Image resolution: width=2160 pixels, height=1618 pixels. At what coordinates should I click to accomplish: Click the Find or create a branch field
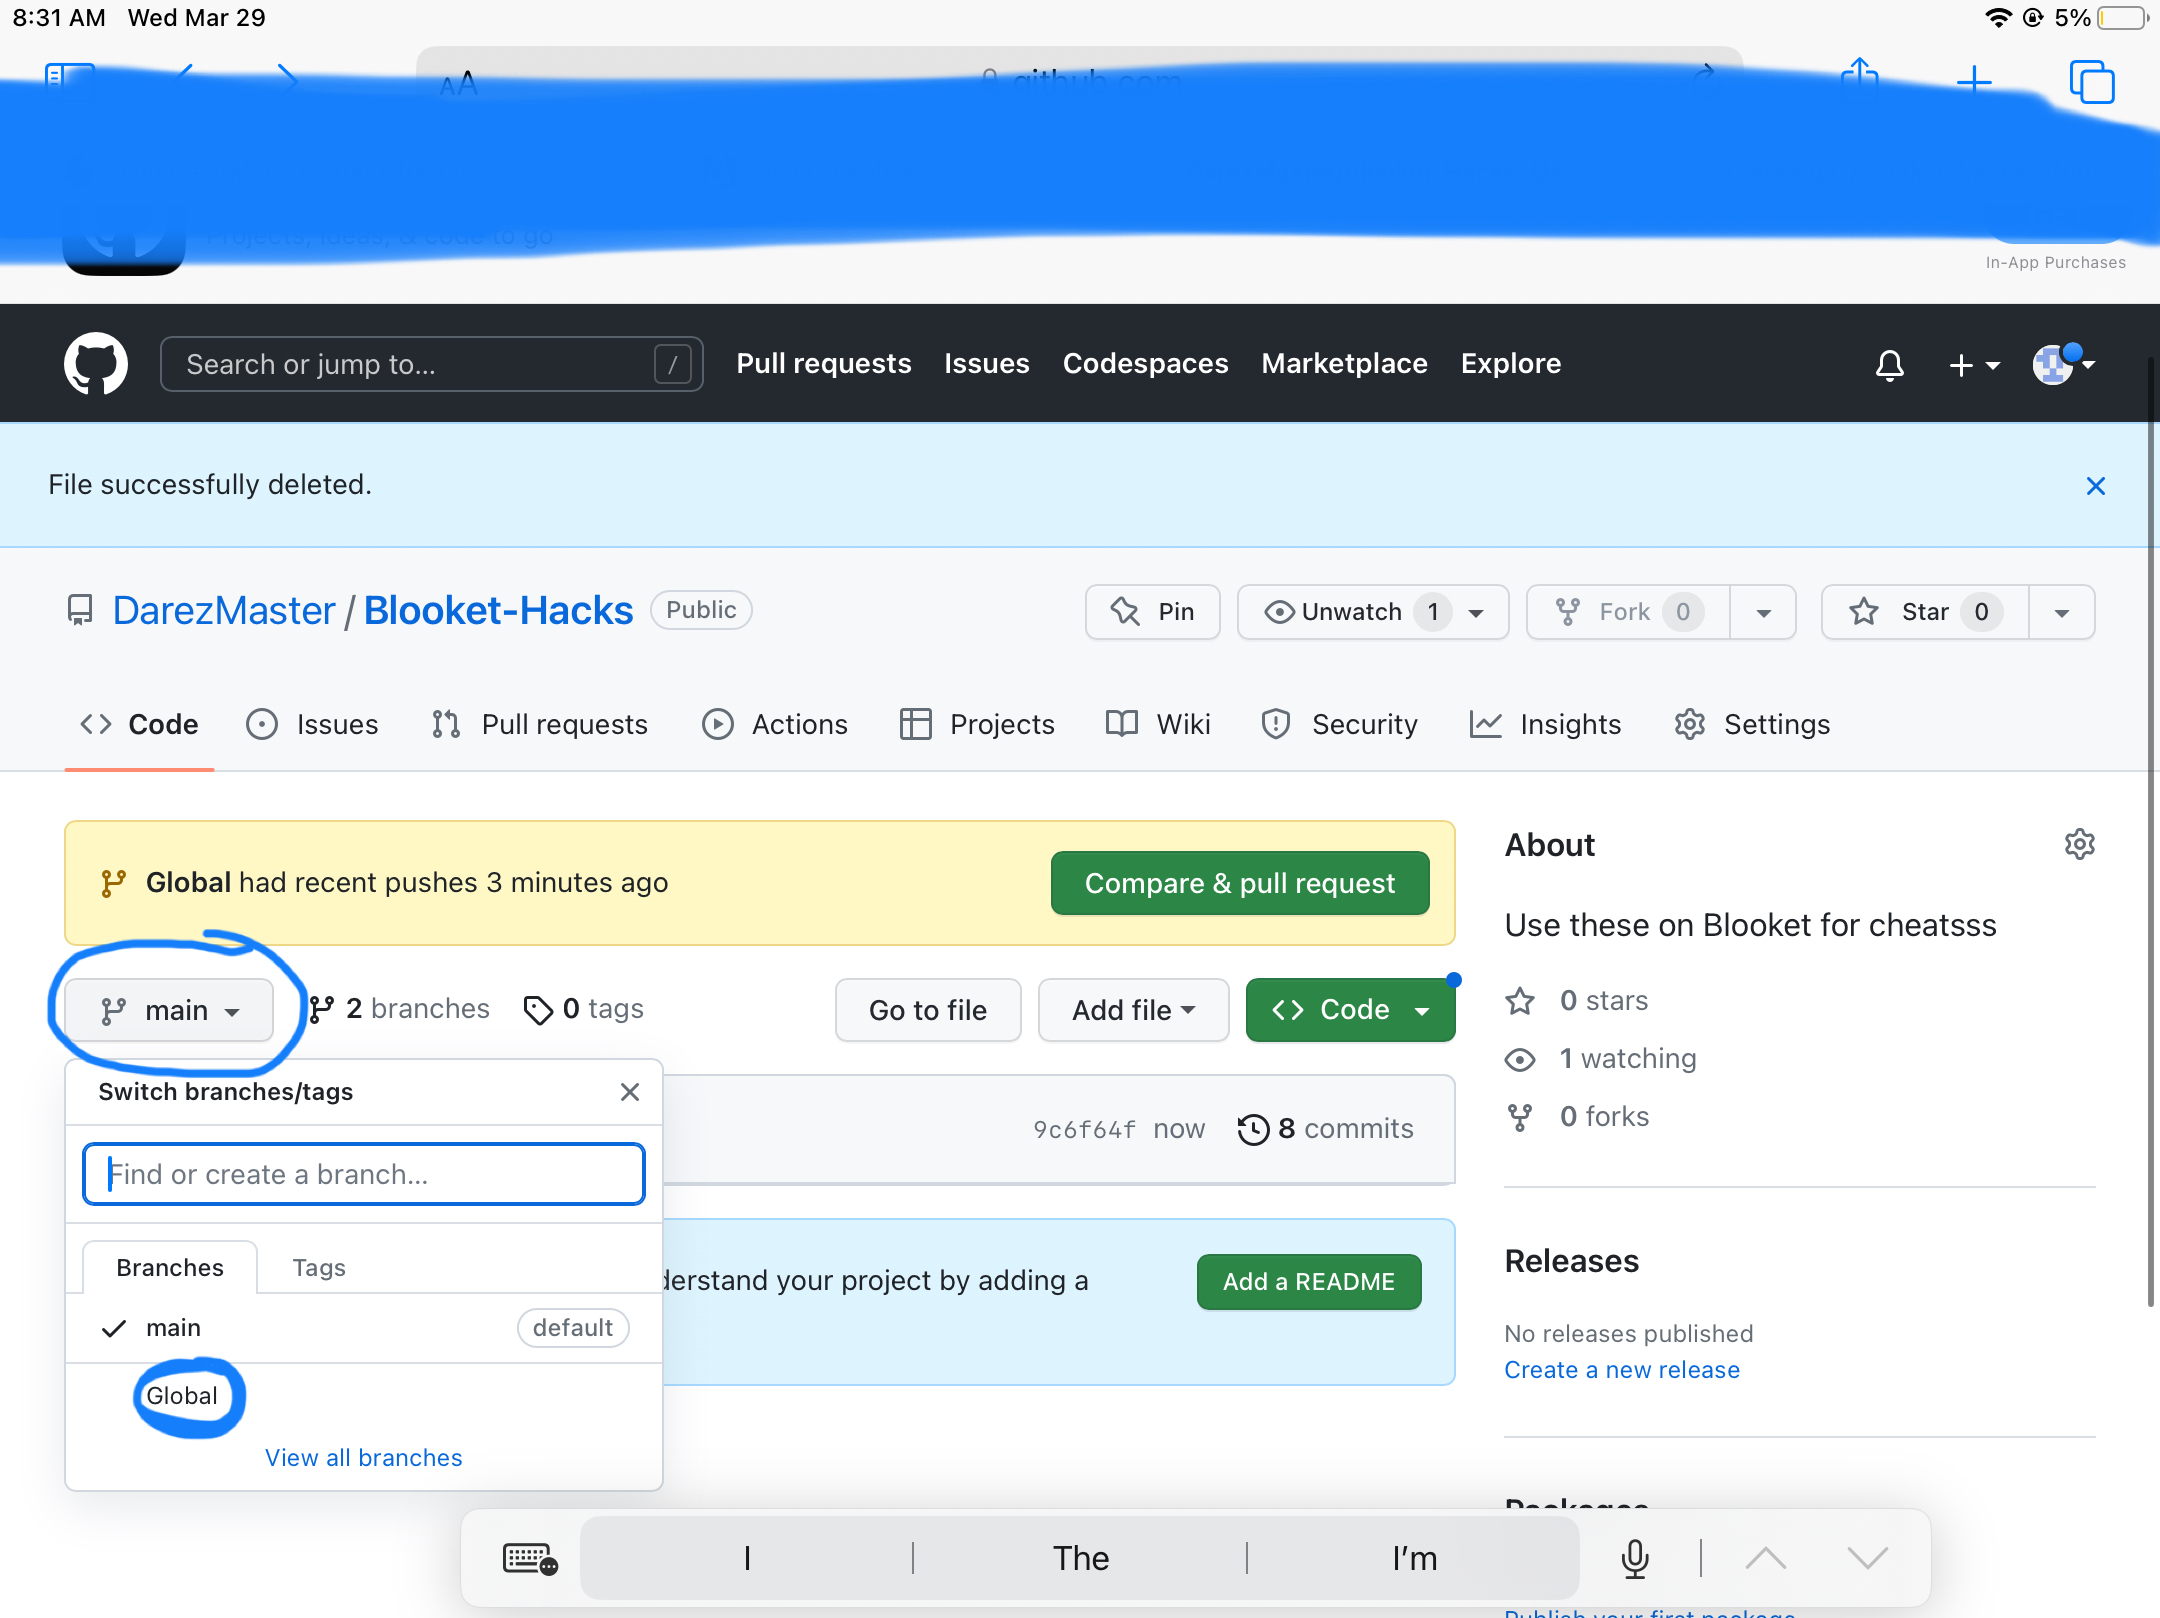(x=364, y=1174)
